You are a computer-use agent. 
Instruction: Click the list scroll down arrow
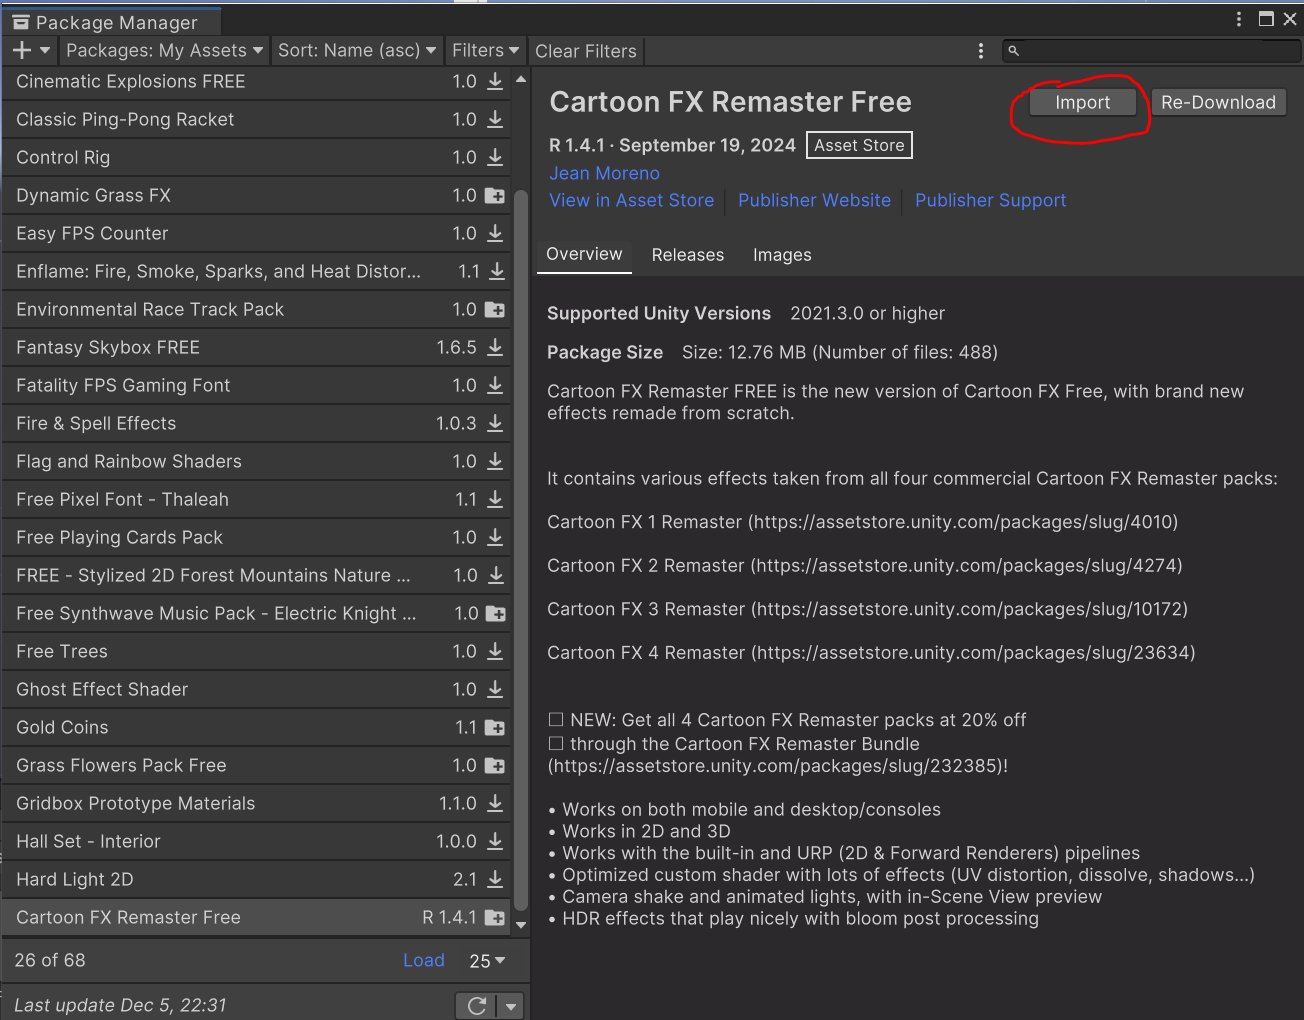(x=521, y=925)
